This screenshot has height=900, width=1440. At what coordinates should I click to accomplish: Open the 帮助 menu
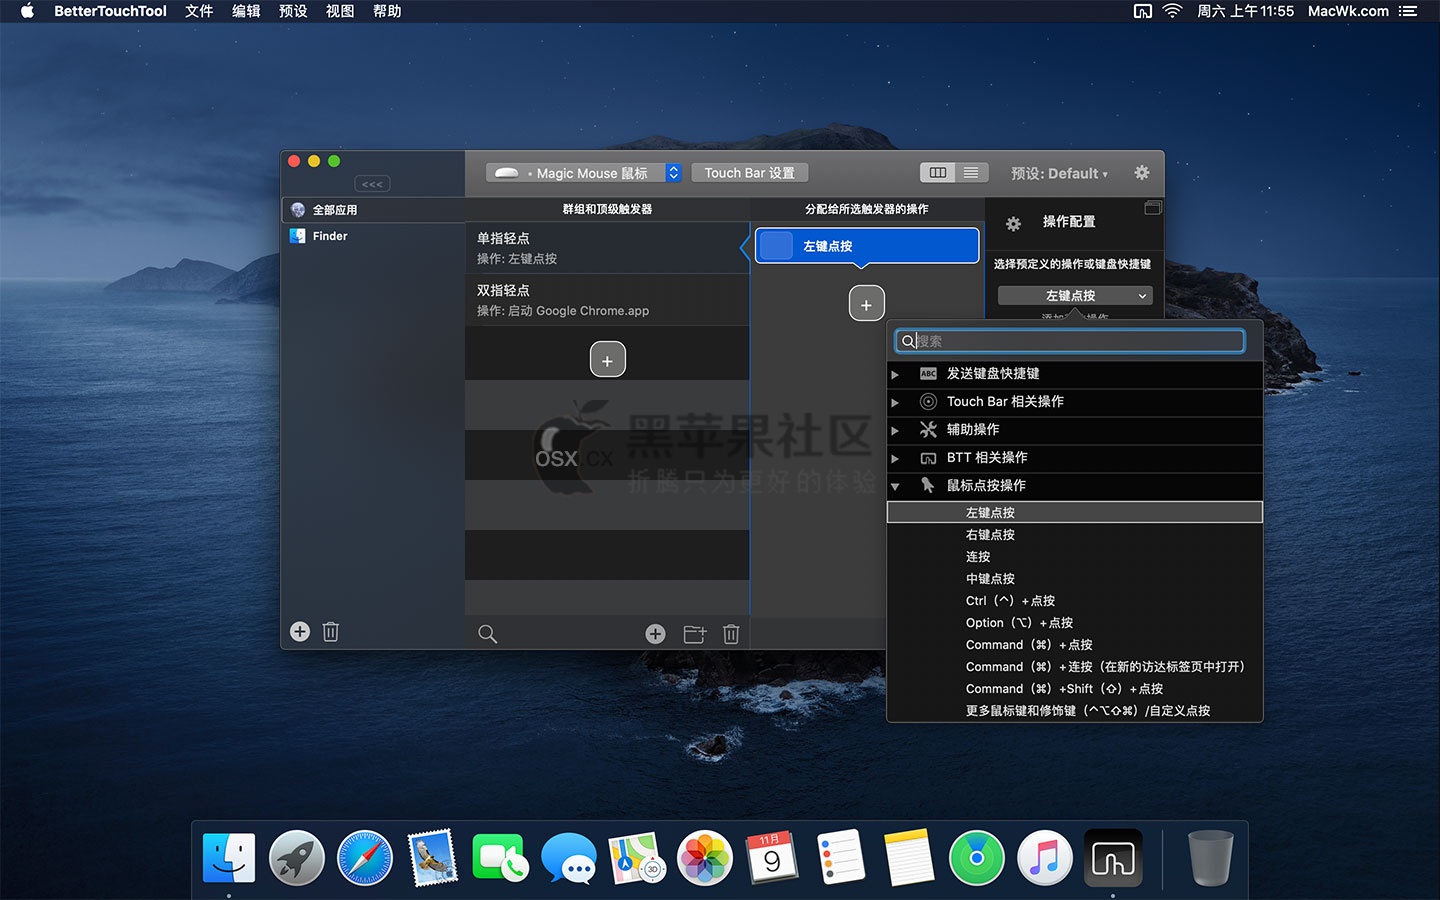[387, 11]
